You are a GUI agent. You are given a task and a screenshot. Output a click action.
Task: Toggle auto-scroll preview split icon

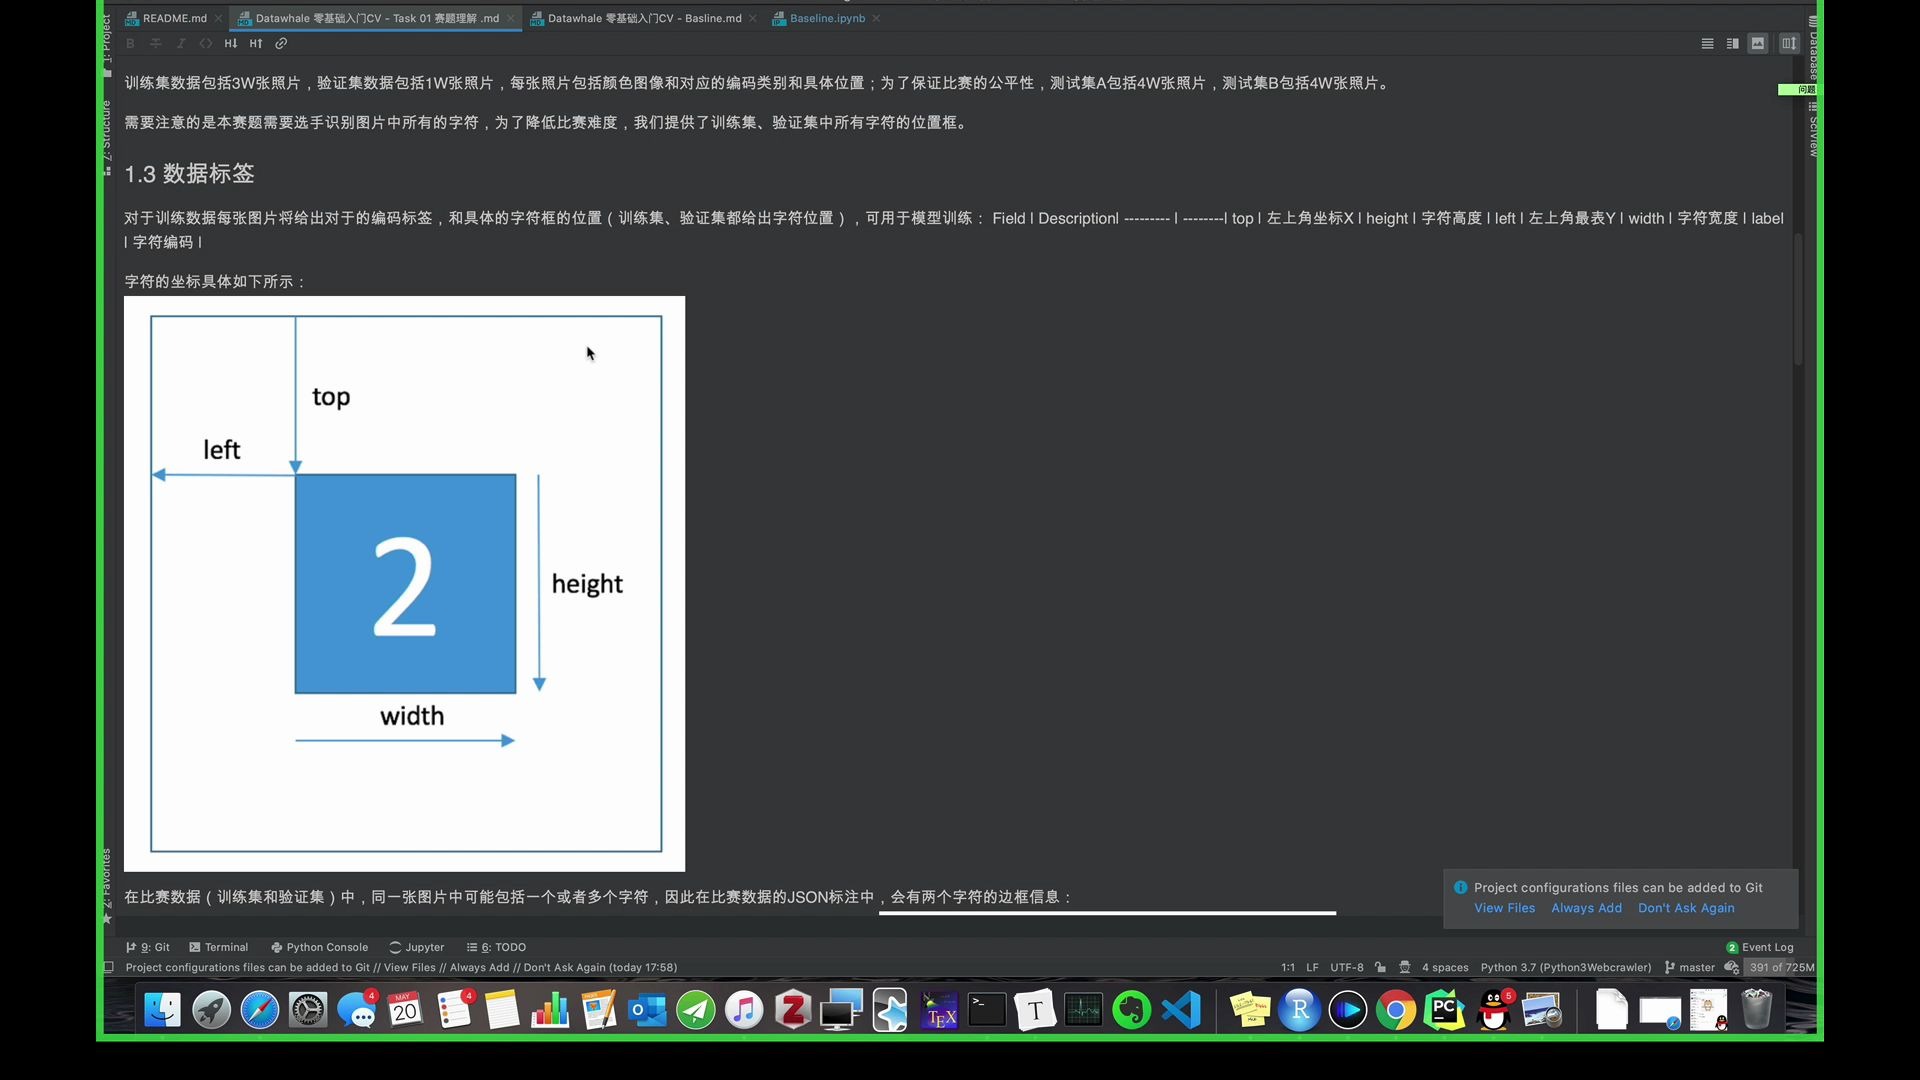click(x=1789, y=44)
